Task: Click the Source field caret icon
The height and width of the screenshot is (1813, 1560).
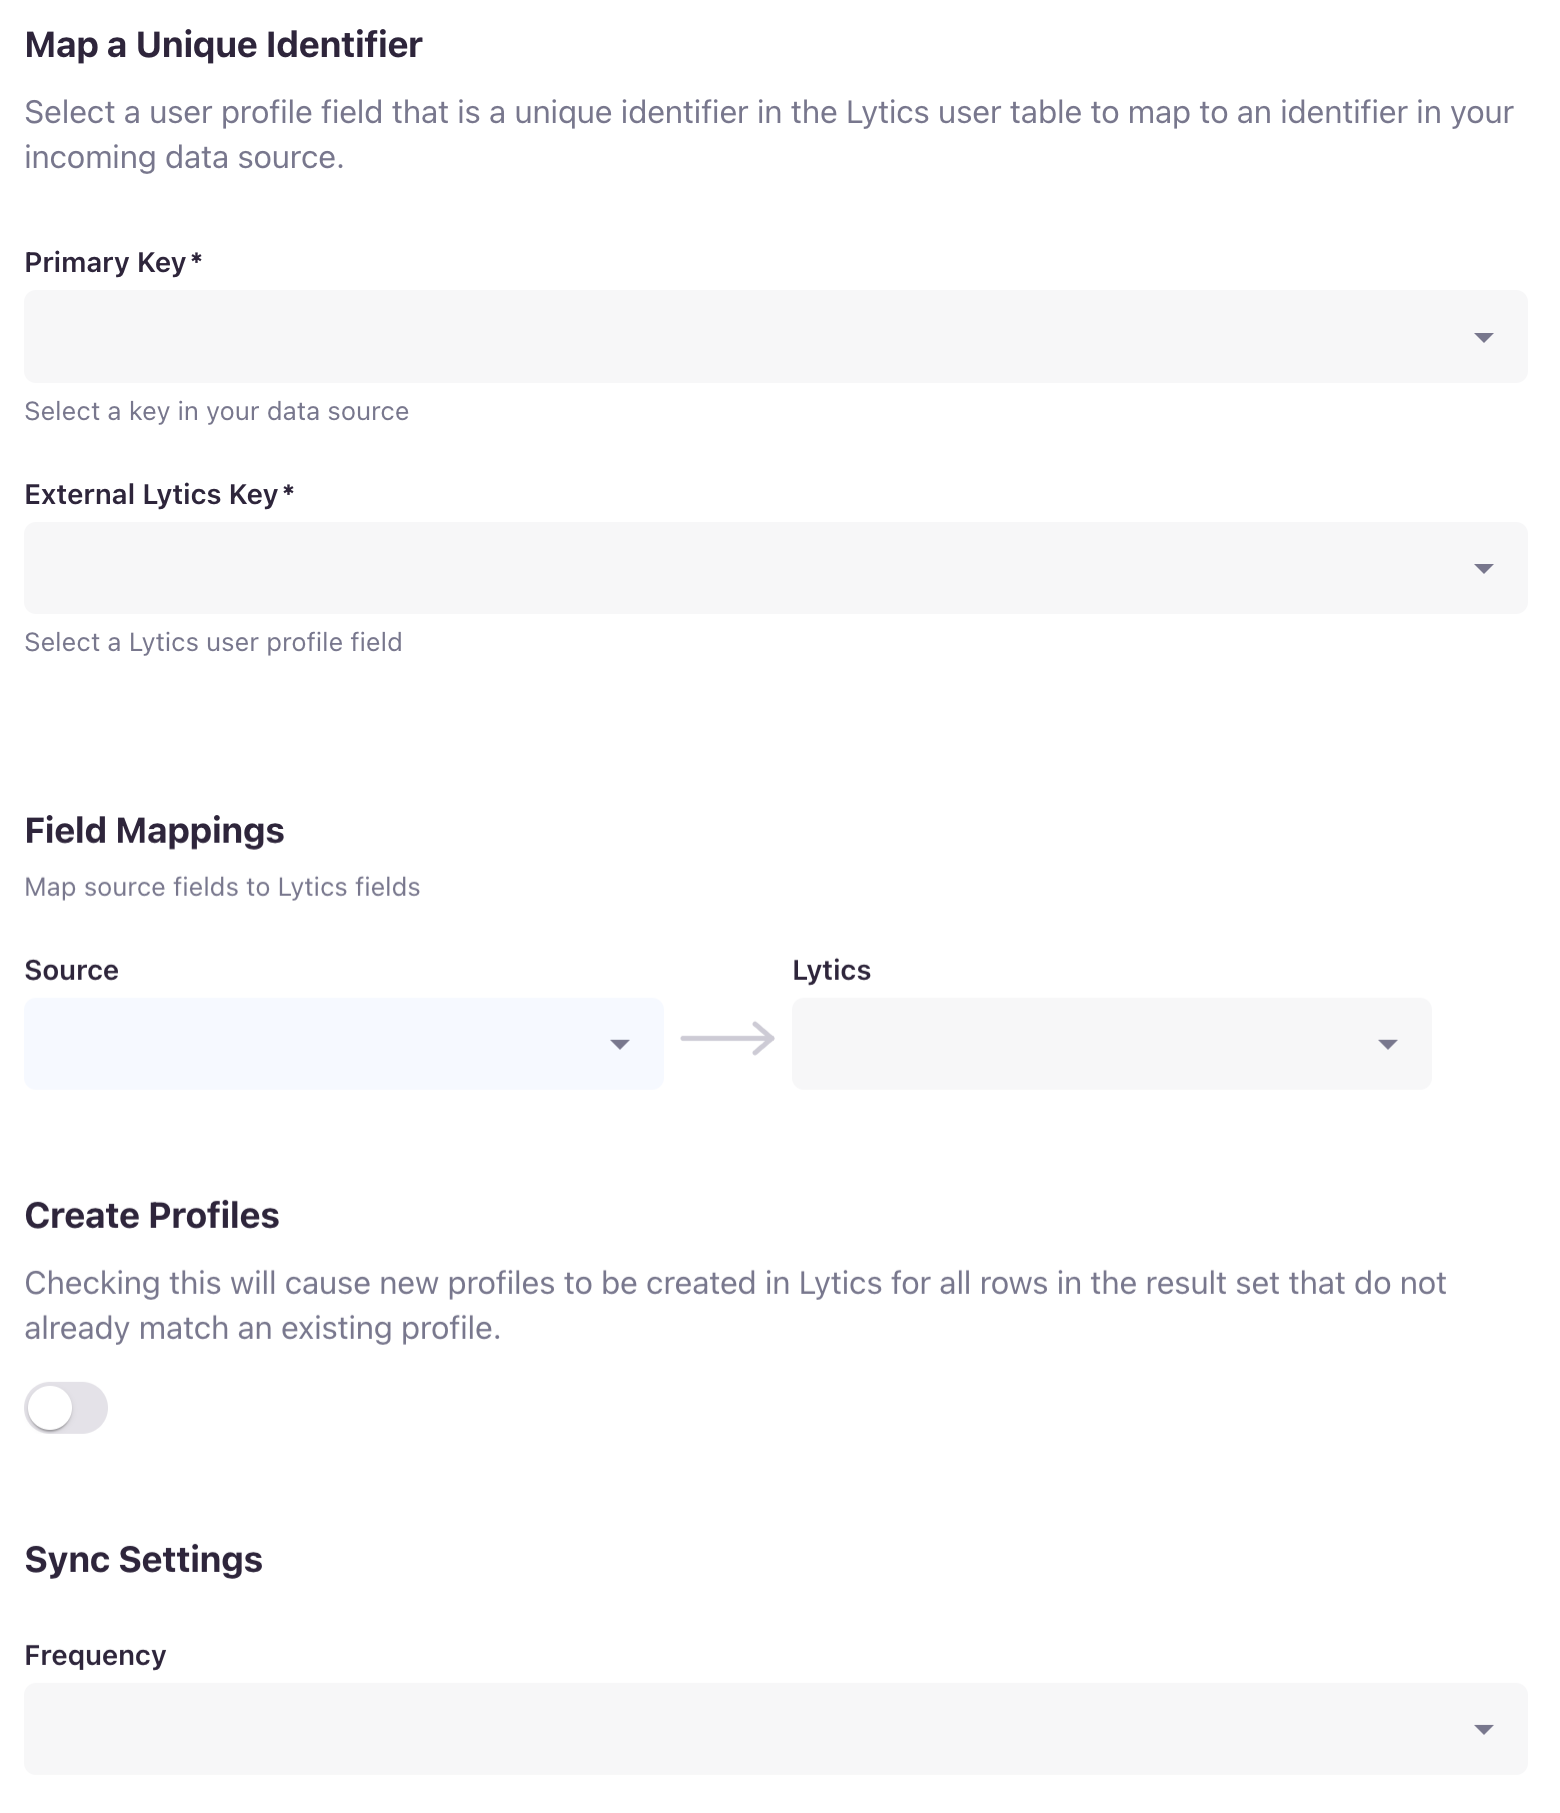Action: (x=619, y=1045)
